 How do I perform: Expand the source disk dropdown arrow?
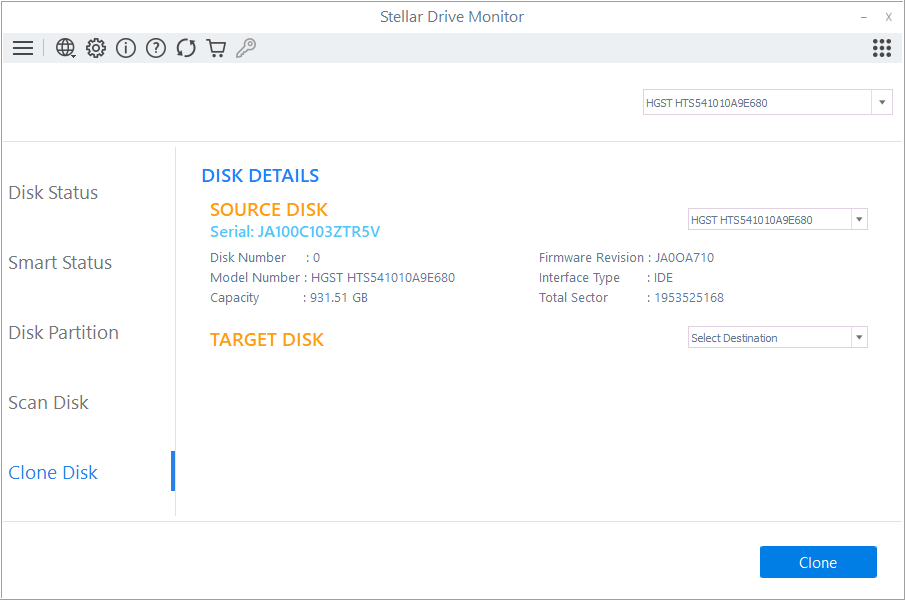click(x=859, y=219)
